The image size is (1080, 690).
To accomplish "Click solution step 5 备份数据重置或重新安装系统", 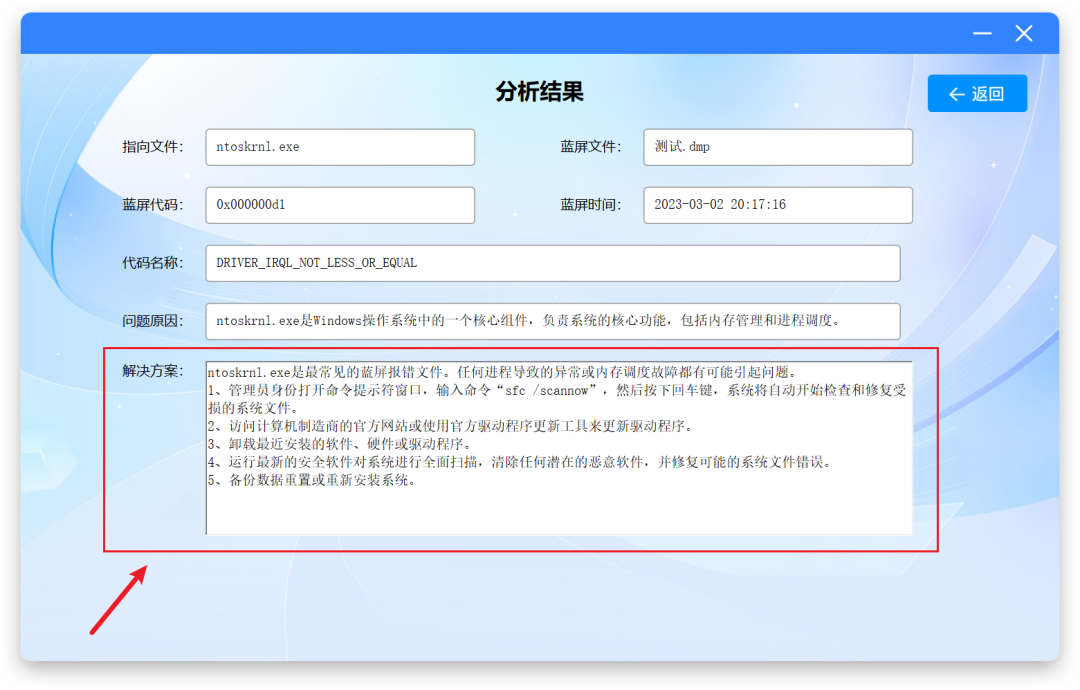I will click(x=311, y=480).
